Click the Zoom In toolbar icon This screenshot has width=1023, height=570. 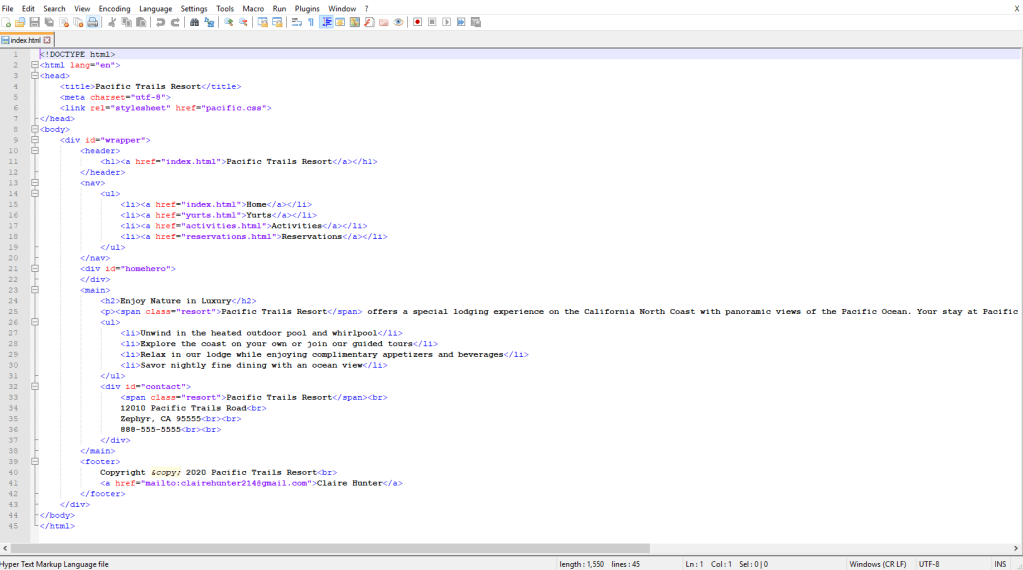[228, 22]
